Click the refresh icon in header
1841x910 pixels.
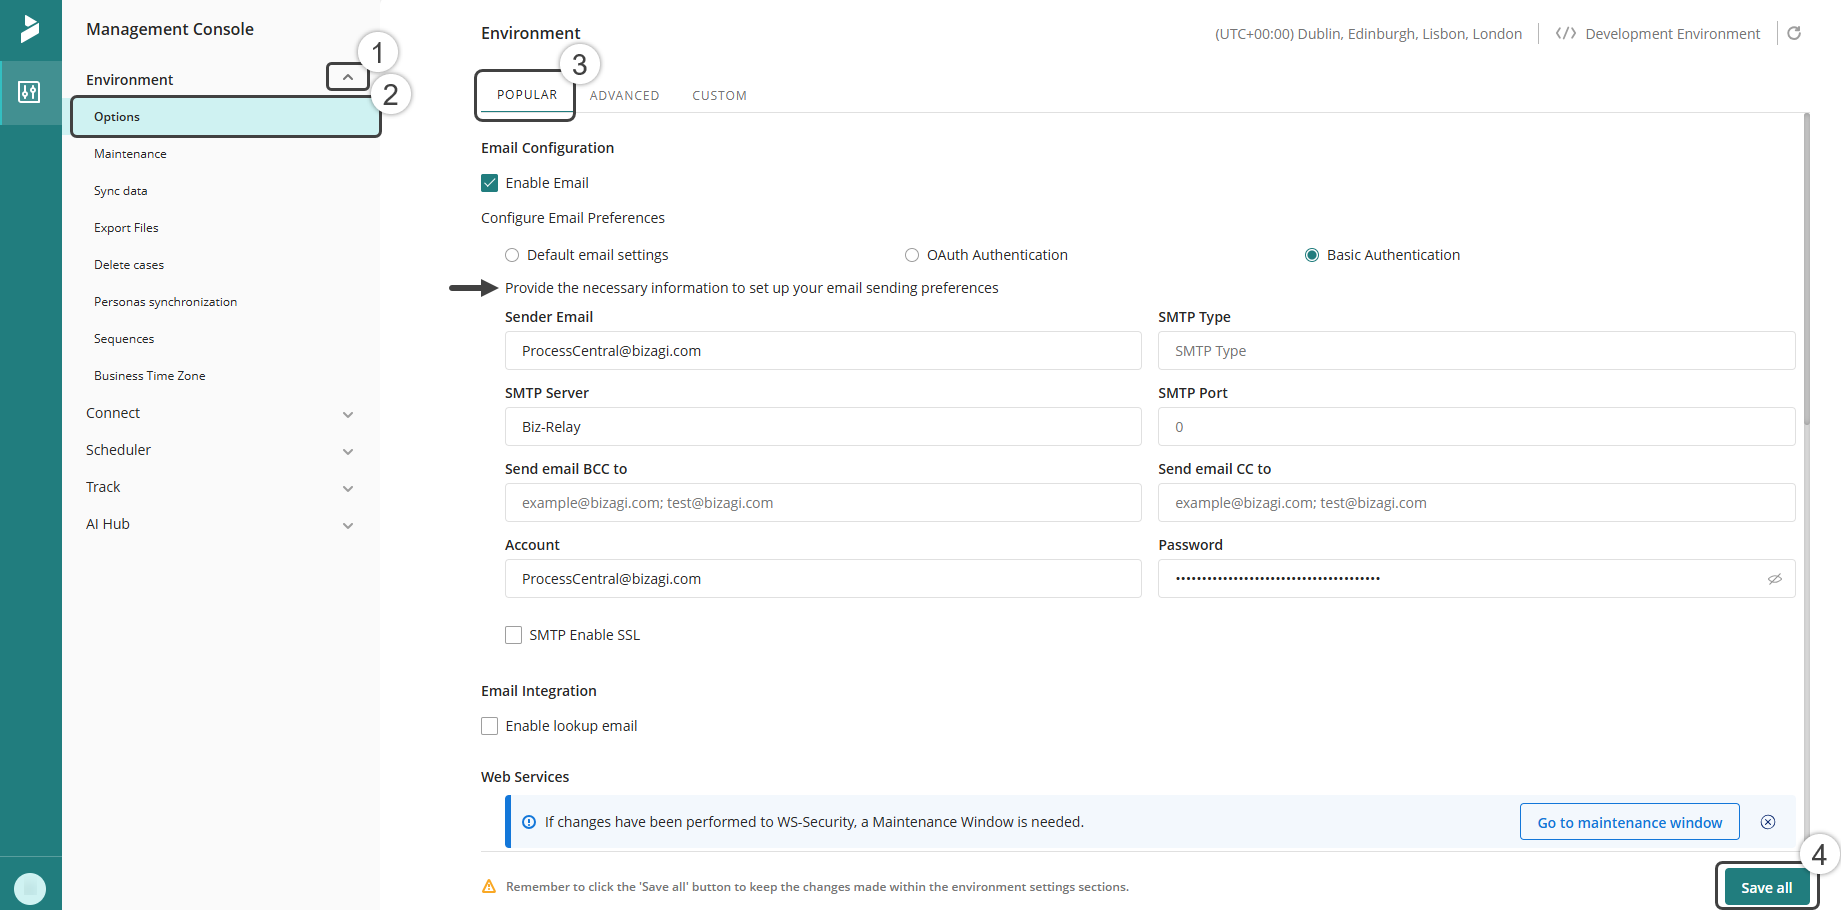1794,33
